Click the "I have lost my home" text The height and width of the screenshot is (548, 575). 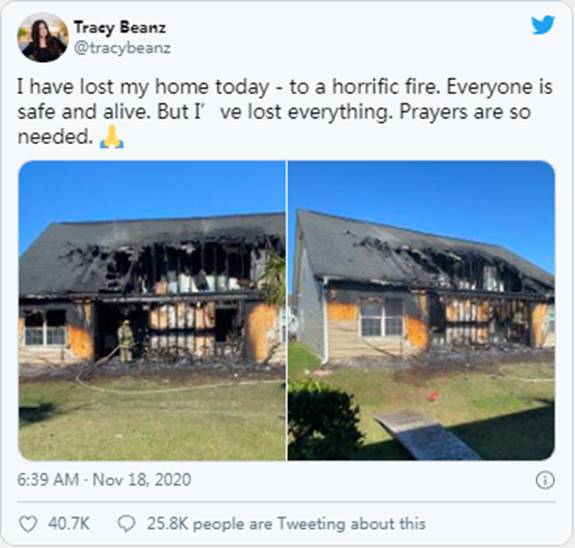113,87
